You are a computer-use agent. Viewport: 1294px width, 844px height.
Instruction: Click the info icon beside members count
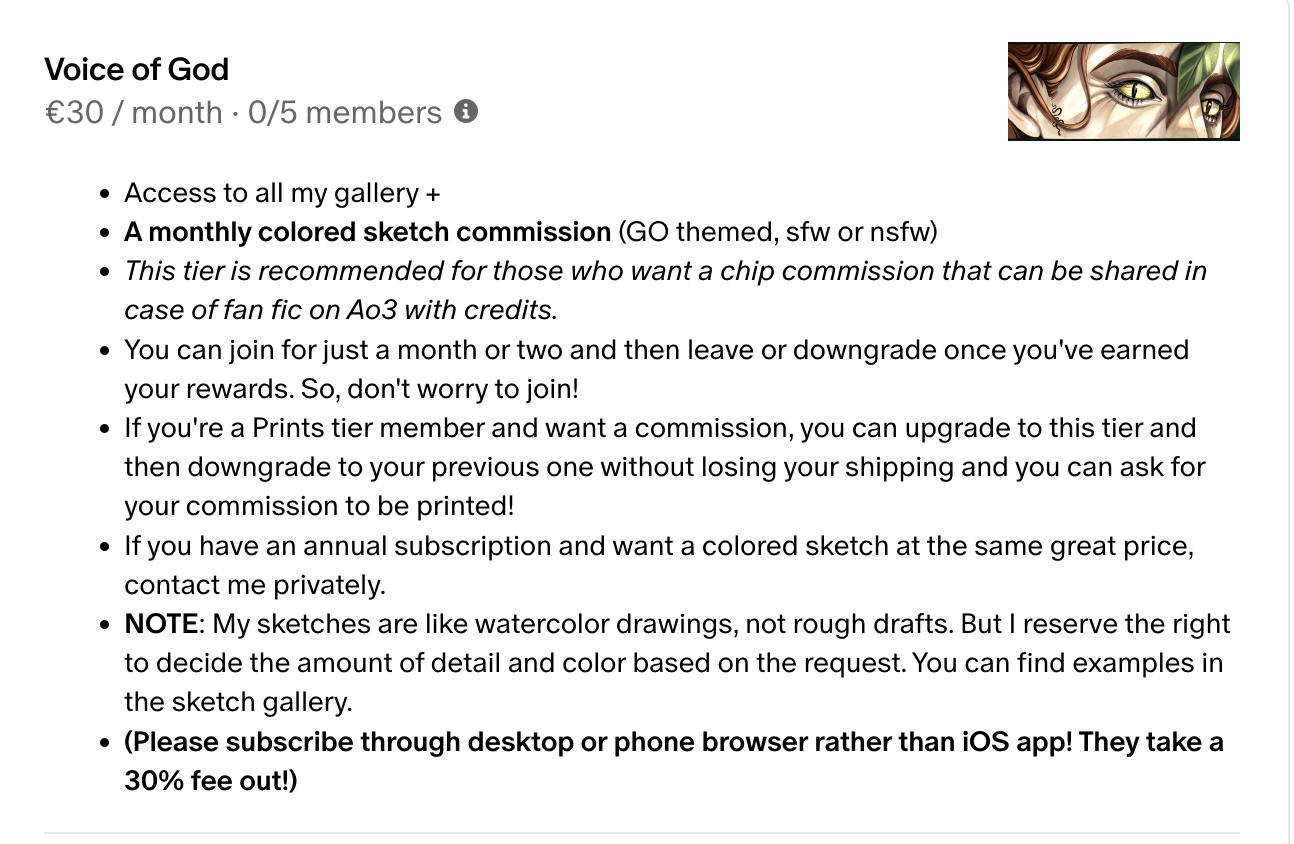pos(465,112)
